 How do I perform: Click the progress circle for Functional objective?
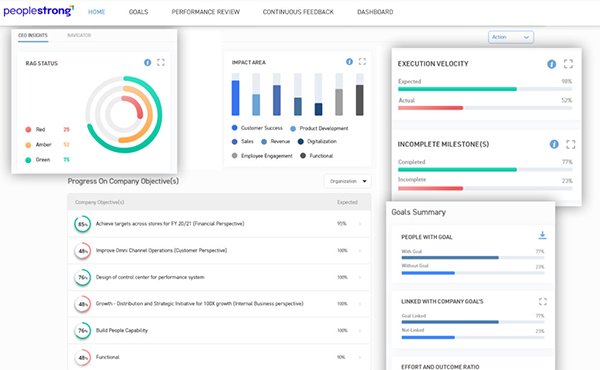click(x=82, y=357)
